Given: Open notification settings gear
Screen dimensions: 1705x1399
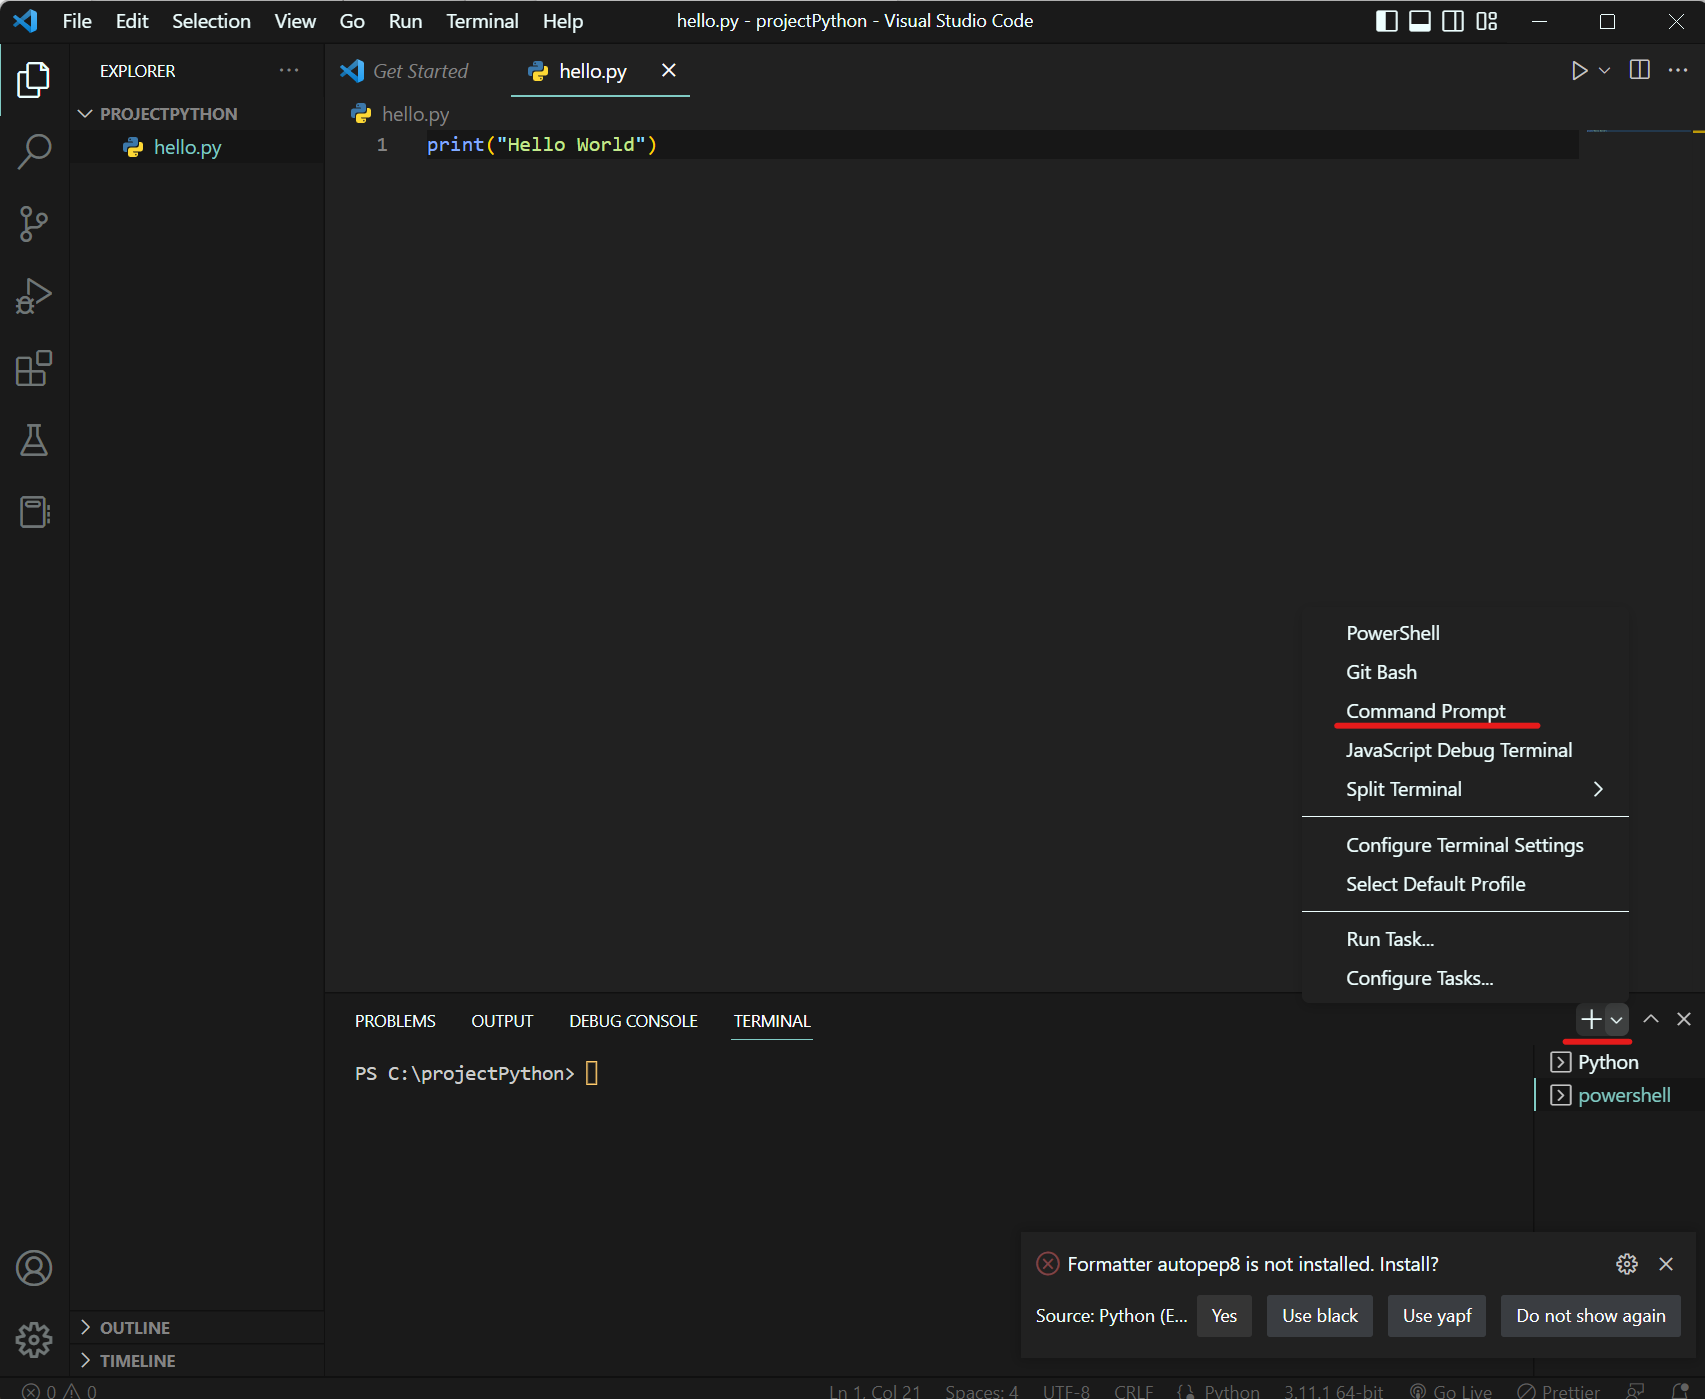Looking at the screenshot, I should click(1627, 1264).
